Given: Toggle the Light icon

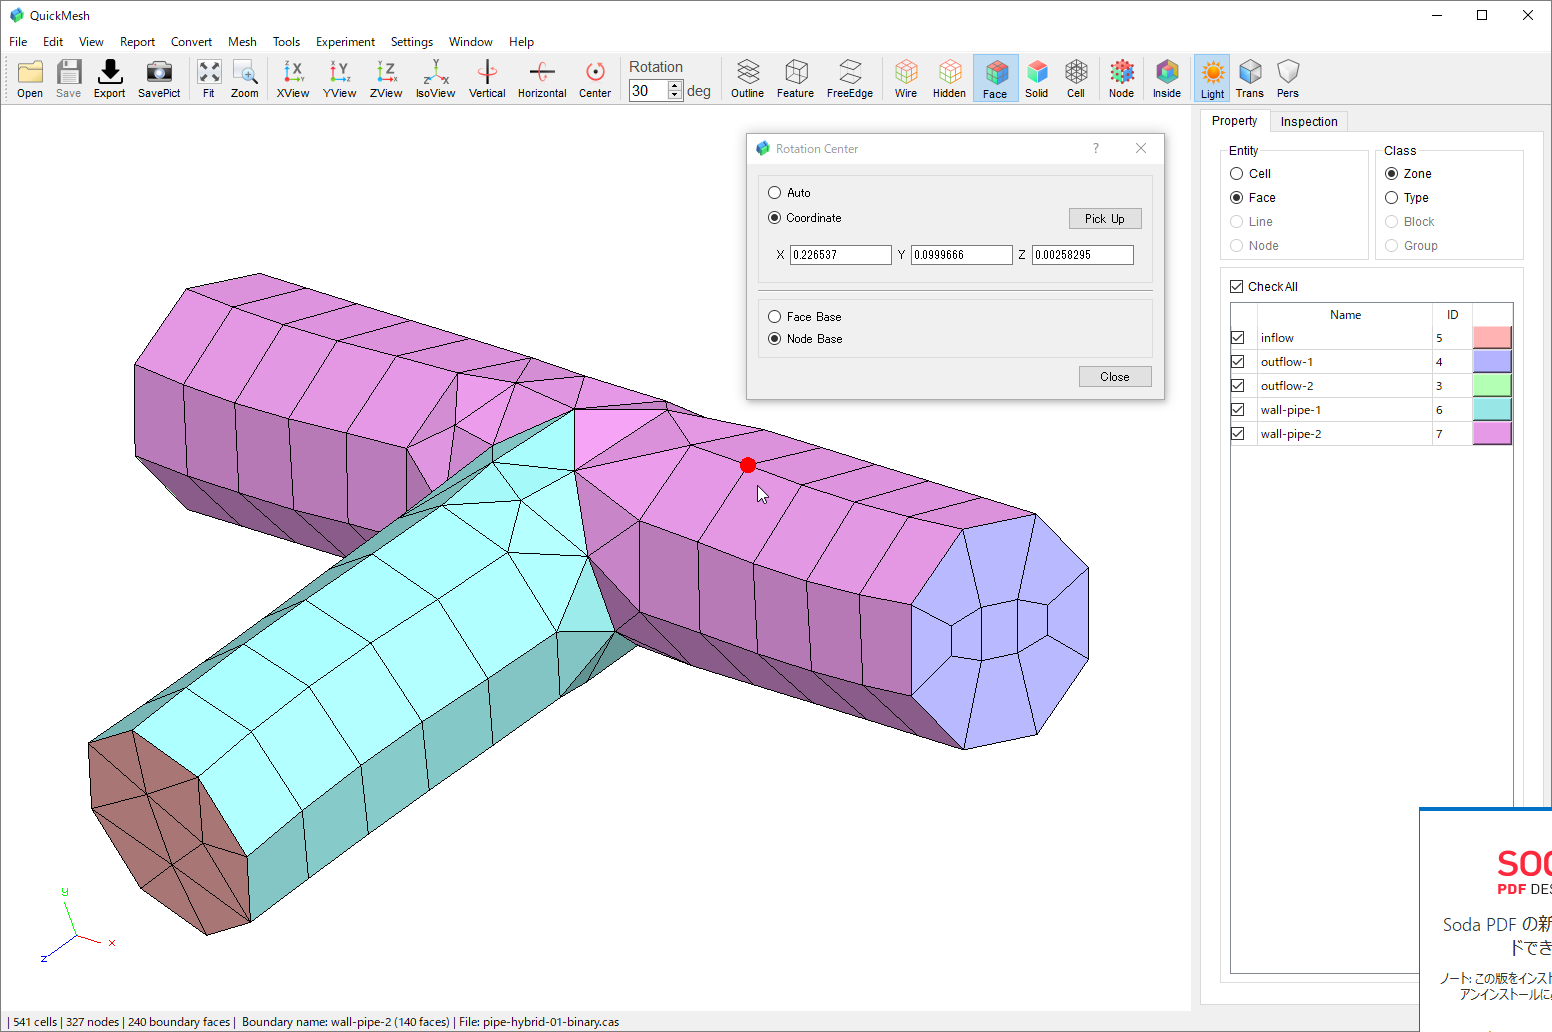Looking at the screenshot, I should pyautogui.click(x=1212, y=78).
